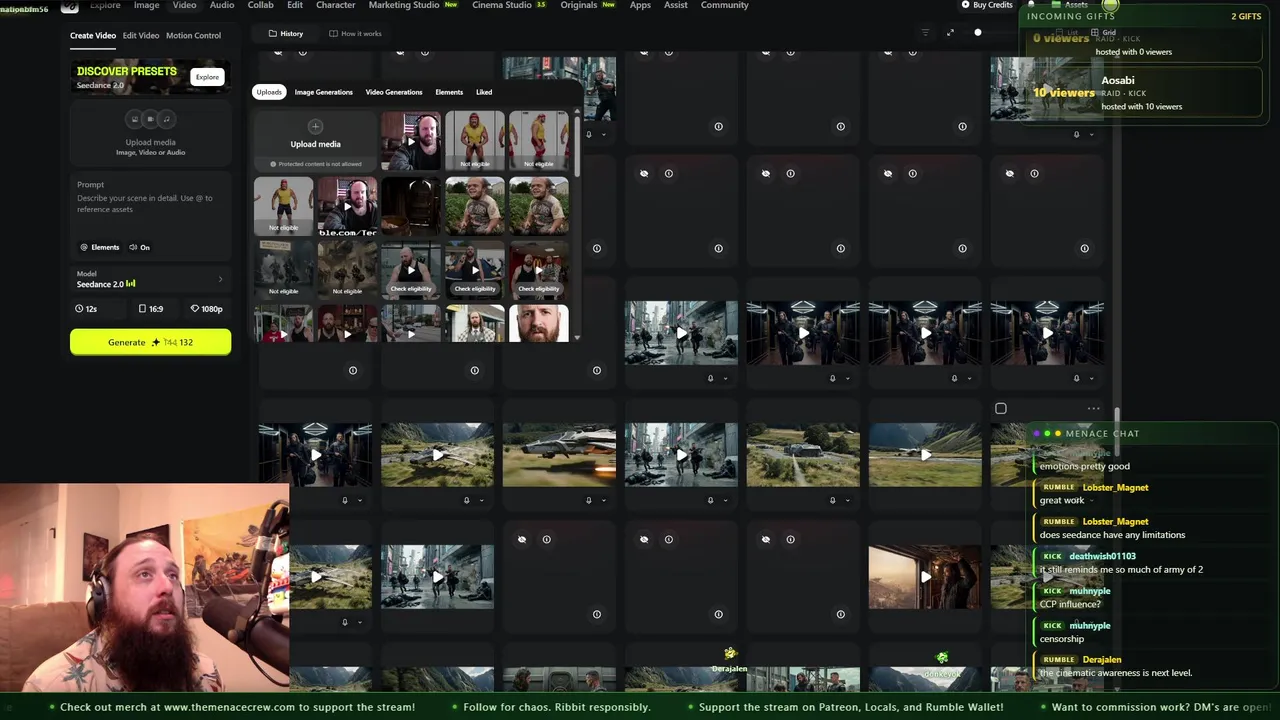Switch to Video Generations tab
Image resolution: width=1280 pixels, height=720 pixels.
[394, 92]
